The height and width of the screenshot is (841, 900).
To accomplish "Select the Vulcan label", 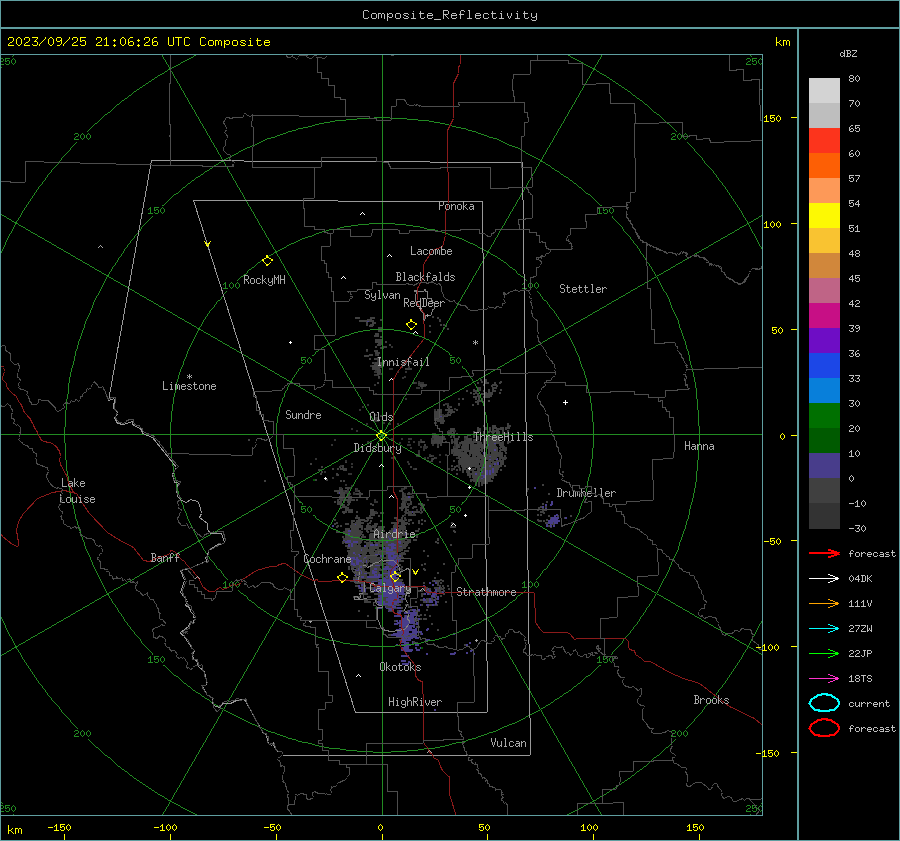I will click(x=508, y=743).
